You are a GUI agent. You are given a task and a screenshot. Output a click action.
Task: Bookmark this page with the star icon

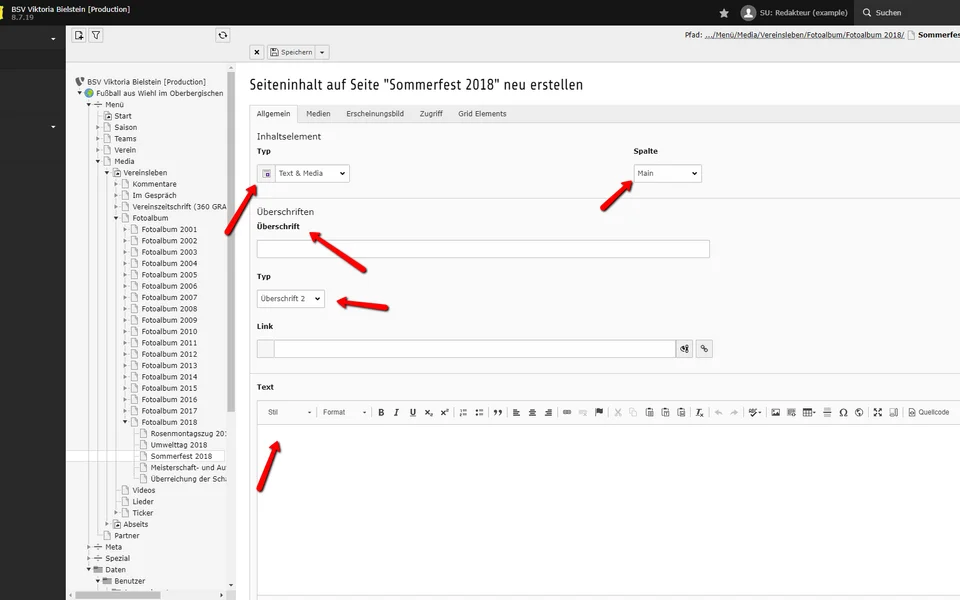point(724,13)
